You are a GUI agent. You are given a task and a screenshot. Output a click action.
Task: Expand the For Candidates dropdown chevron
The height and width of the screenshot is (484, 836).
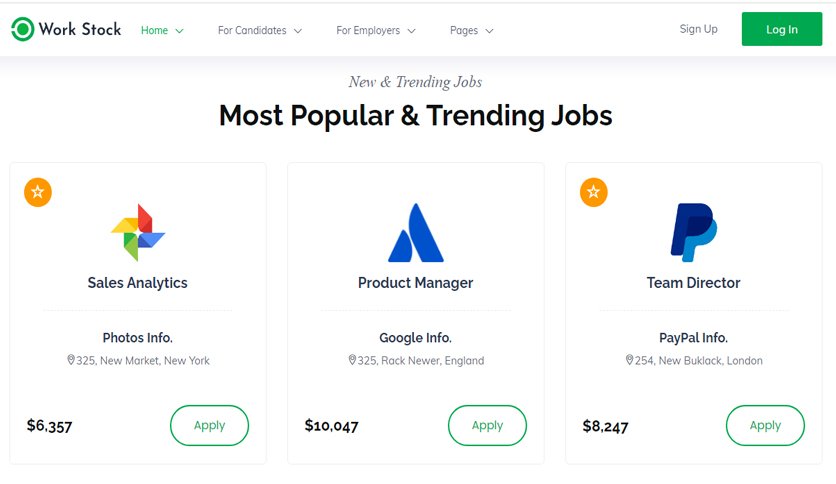click(x=298, y=31)
